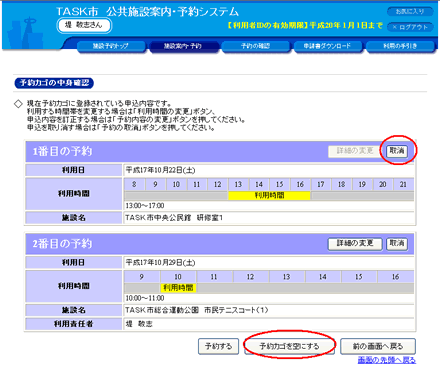Viewport: 440px width, 365px height.
Task: Go to the 予約の確認 tab
Action: [255, 46]
